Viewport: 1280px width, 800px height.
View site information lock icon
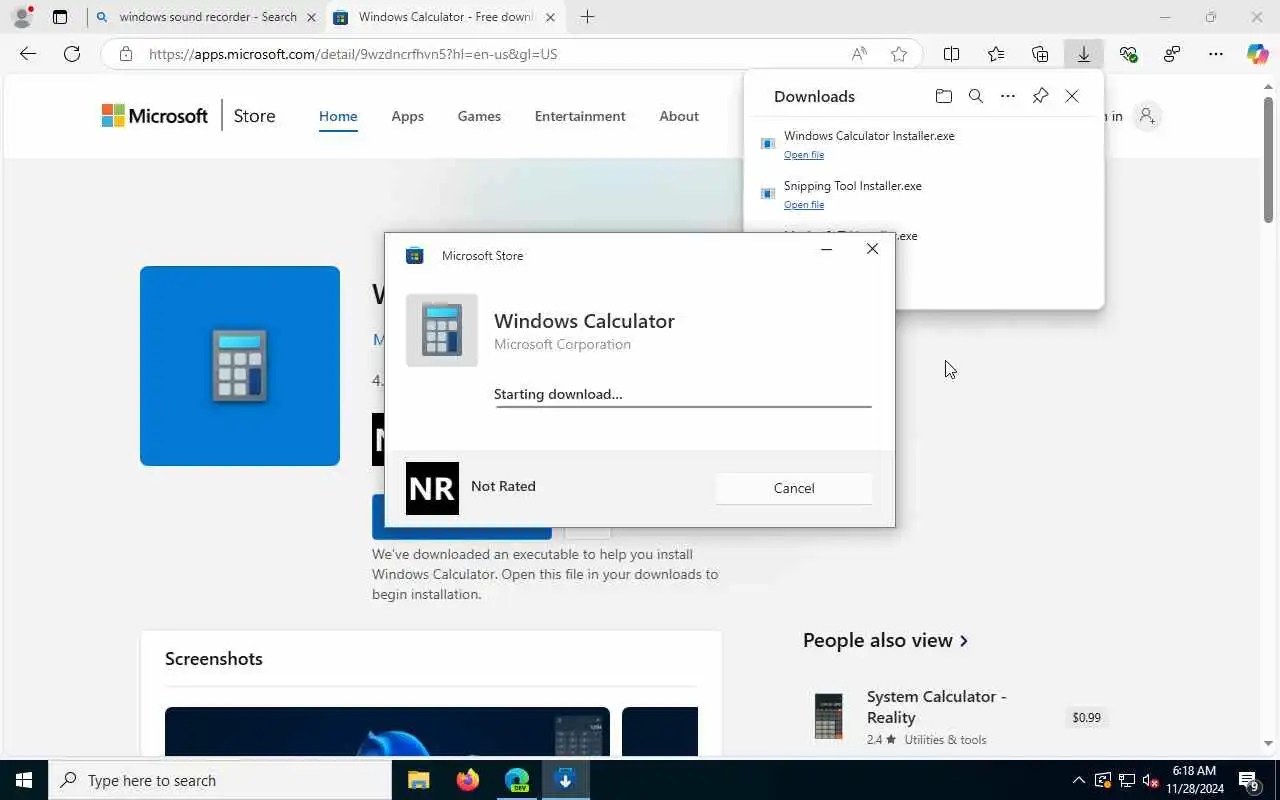click(x=126, y=54)
